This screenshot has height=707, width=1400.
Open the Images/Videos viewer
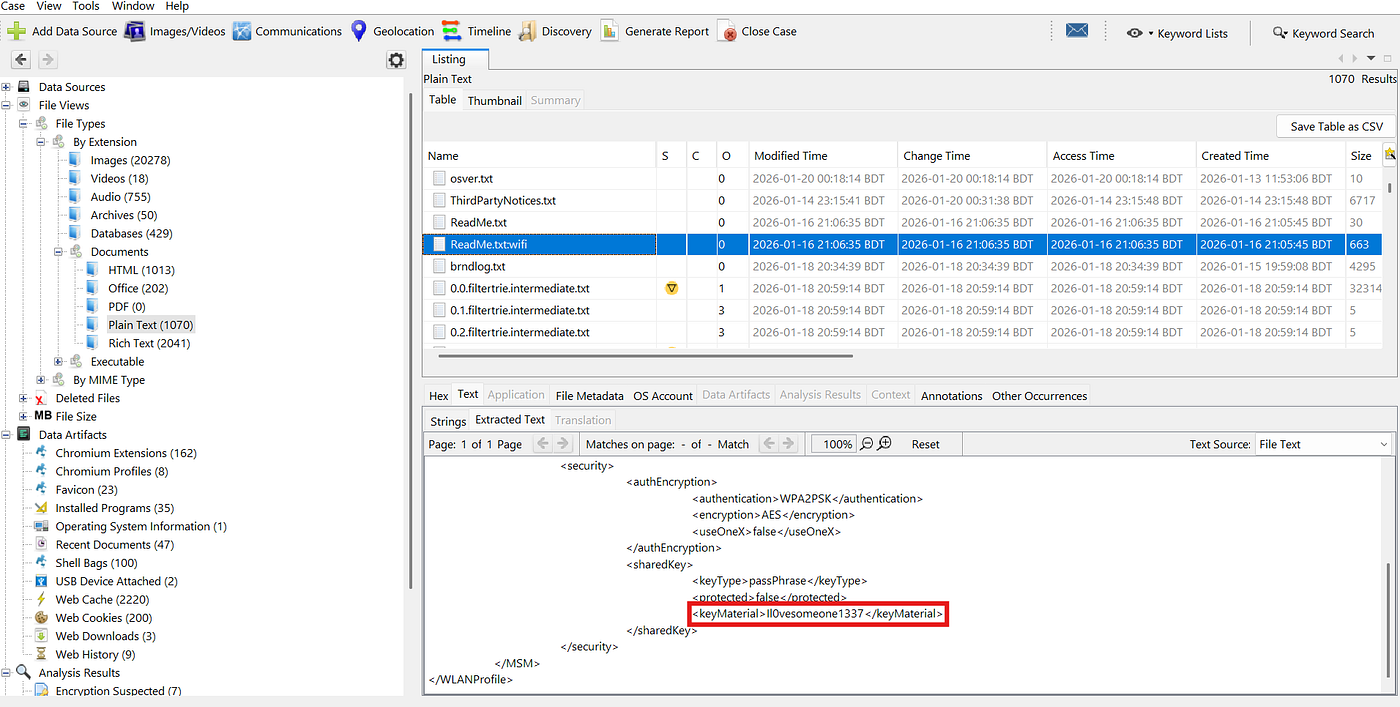click(x=135, y=31)
